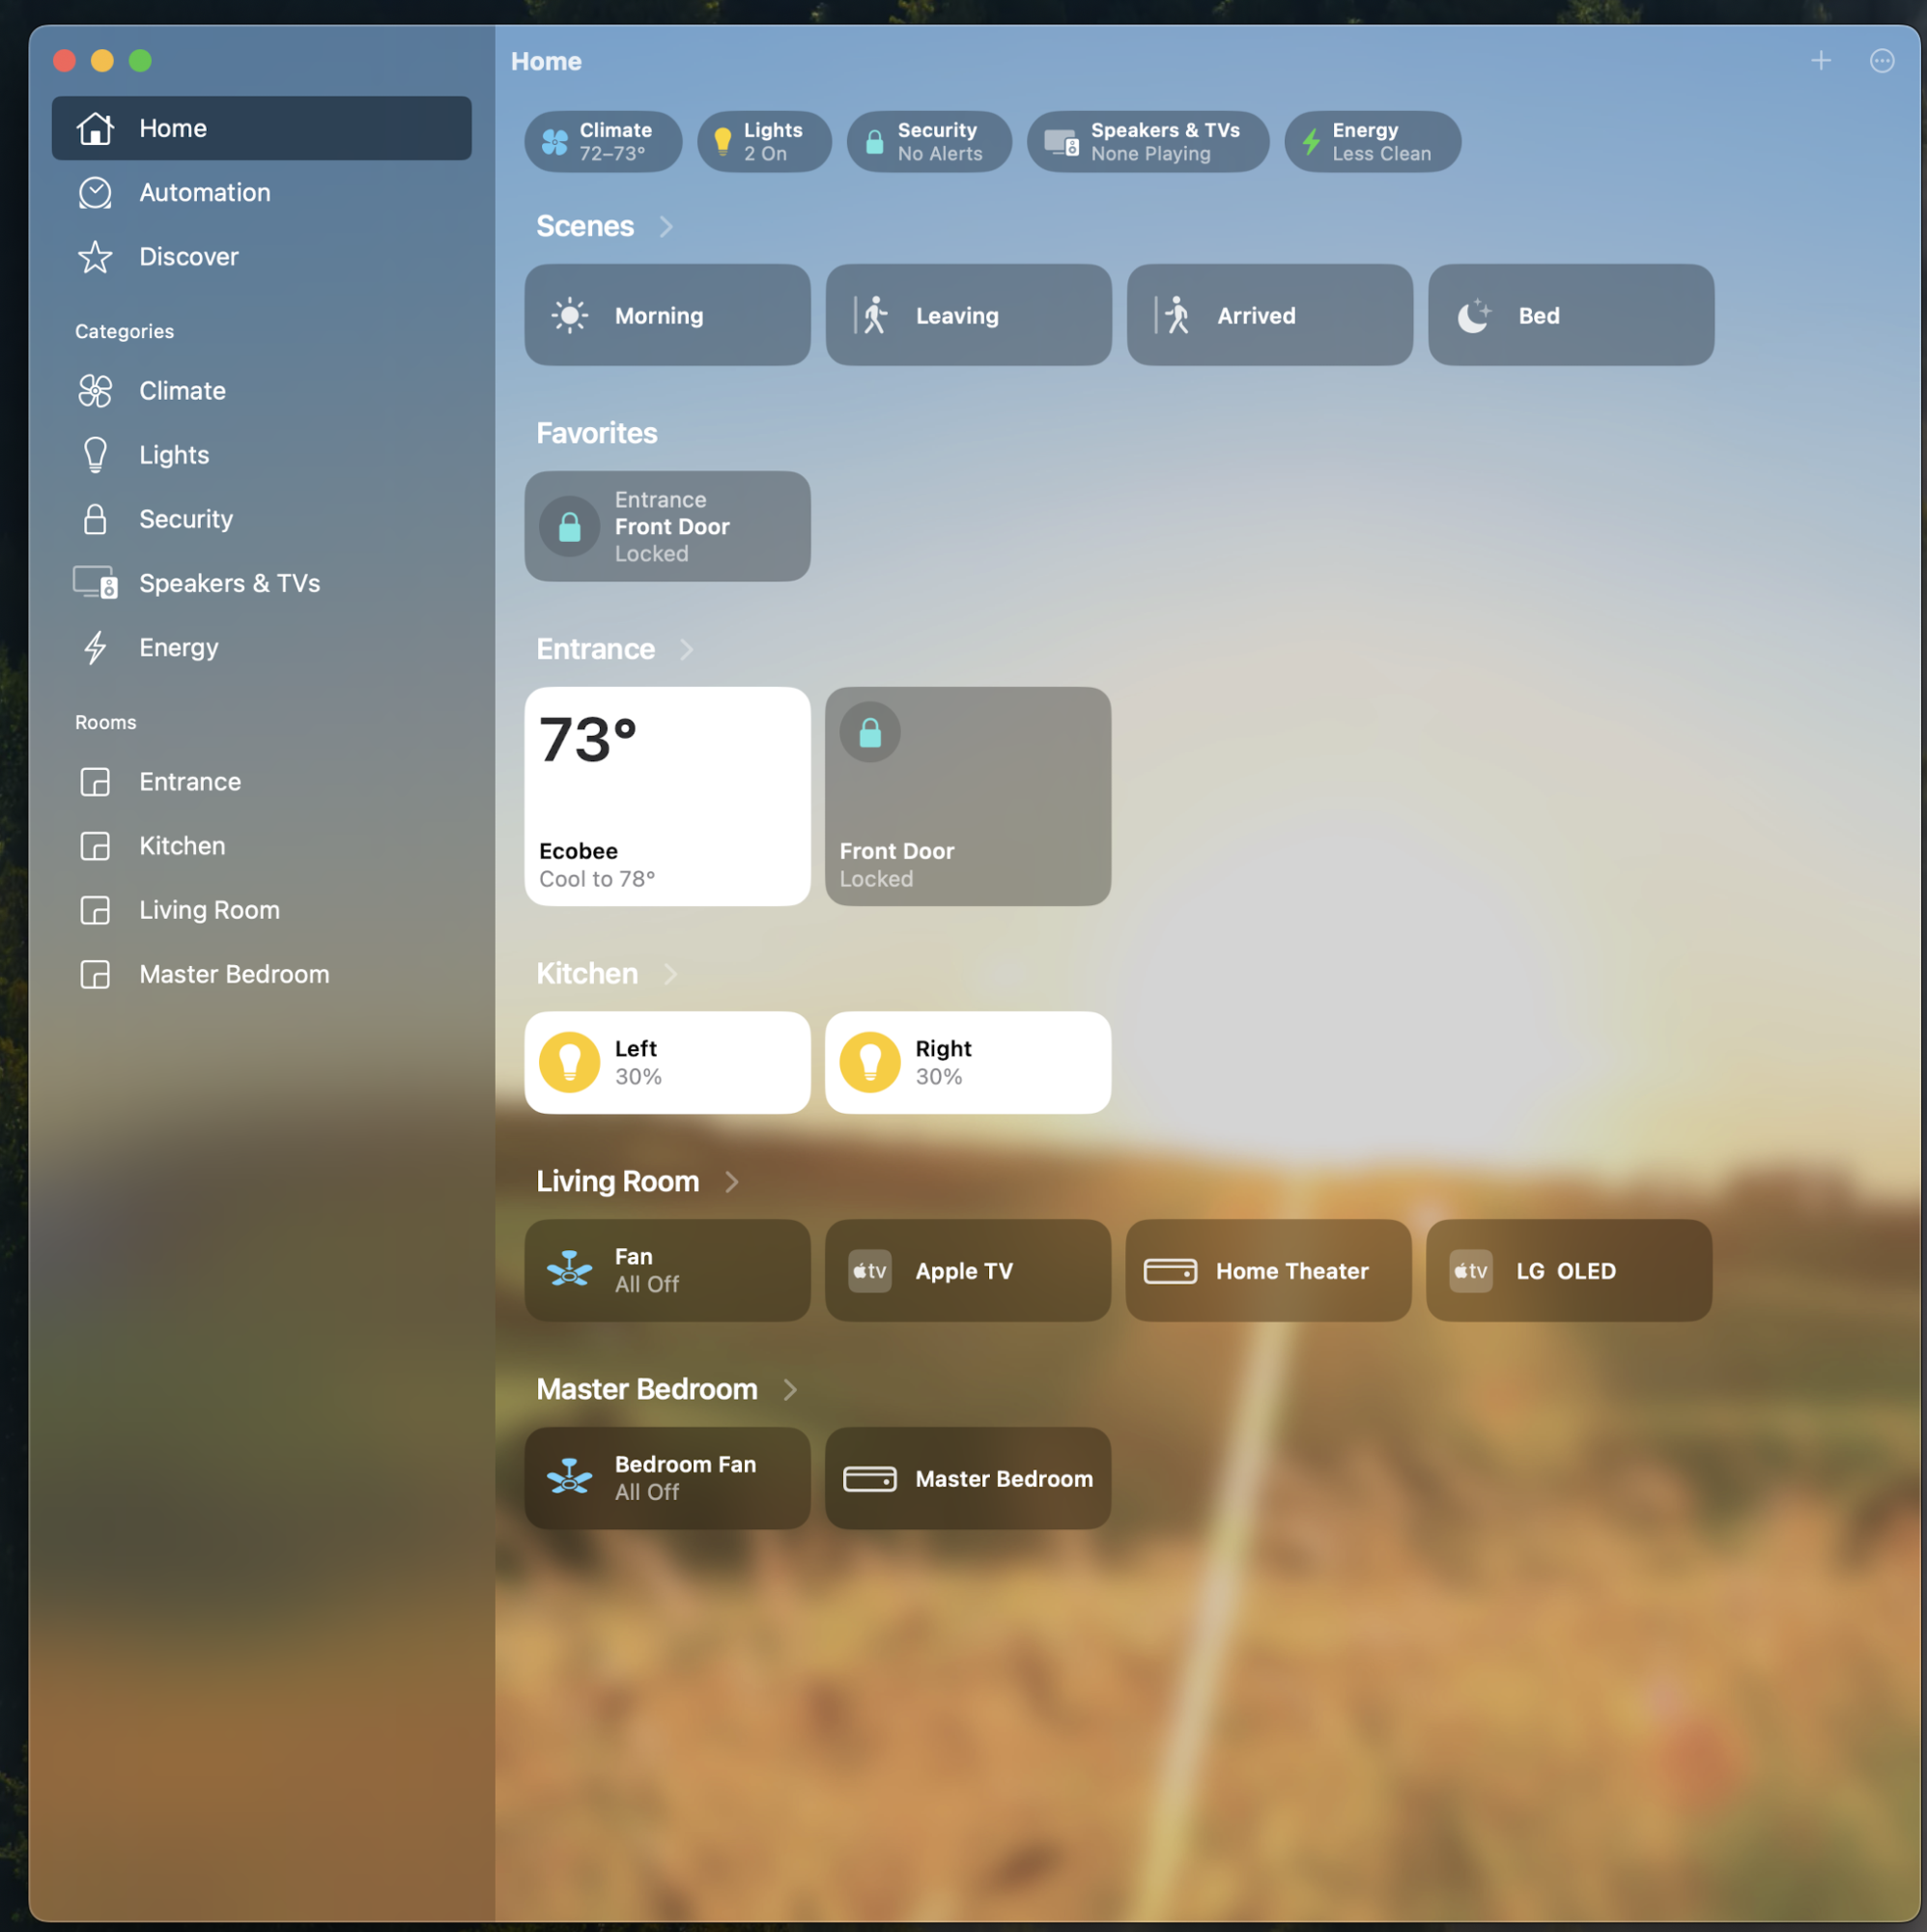Open the Discover sidebar item
The image size is (1927, 1932).
point(188,257)
